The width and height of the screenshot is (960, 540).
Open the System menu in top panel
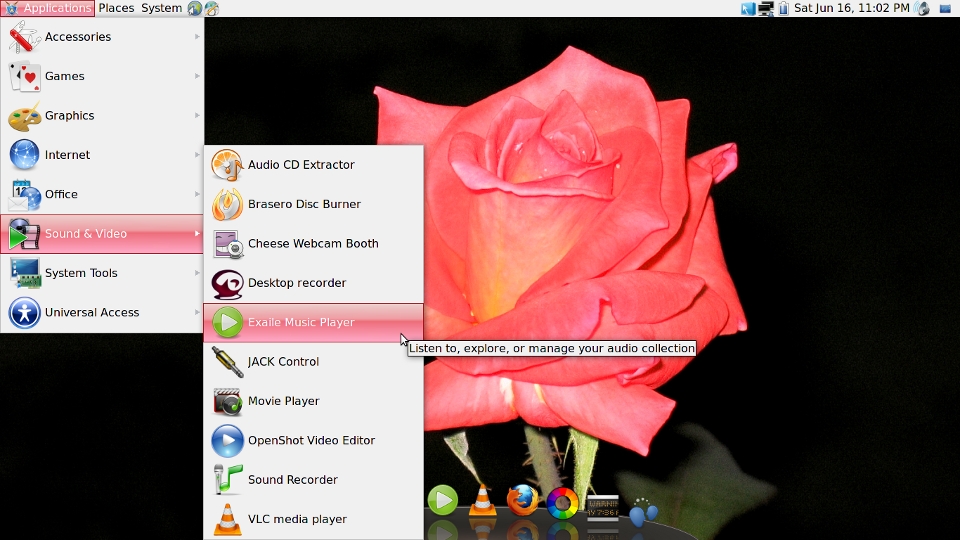click(x=161, y=8)
